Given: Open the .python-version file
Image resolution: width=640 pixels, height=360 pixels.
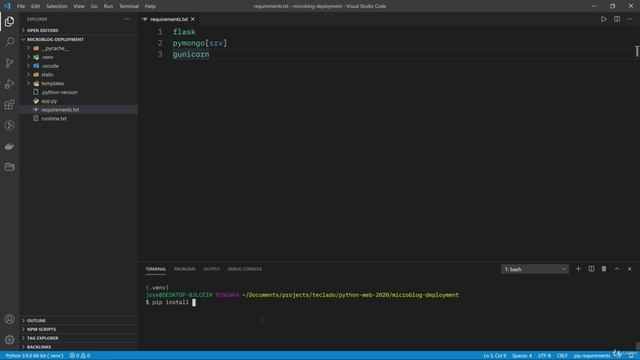Looking at the screenshot, I should pyautogui.click(x=78, y=92).
